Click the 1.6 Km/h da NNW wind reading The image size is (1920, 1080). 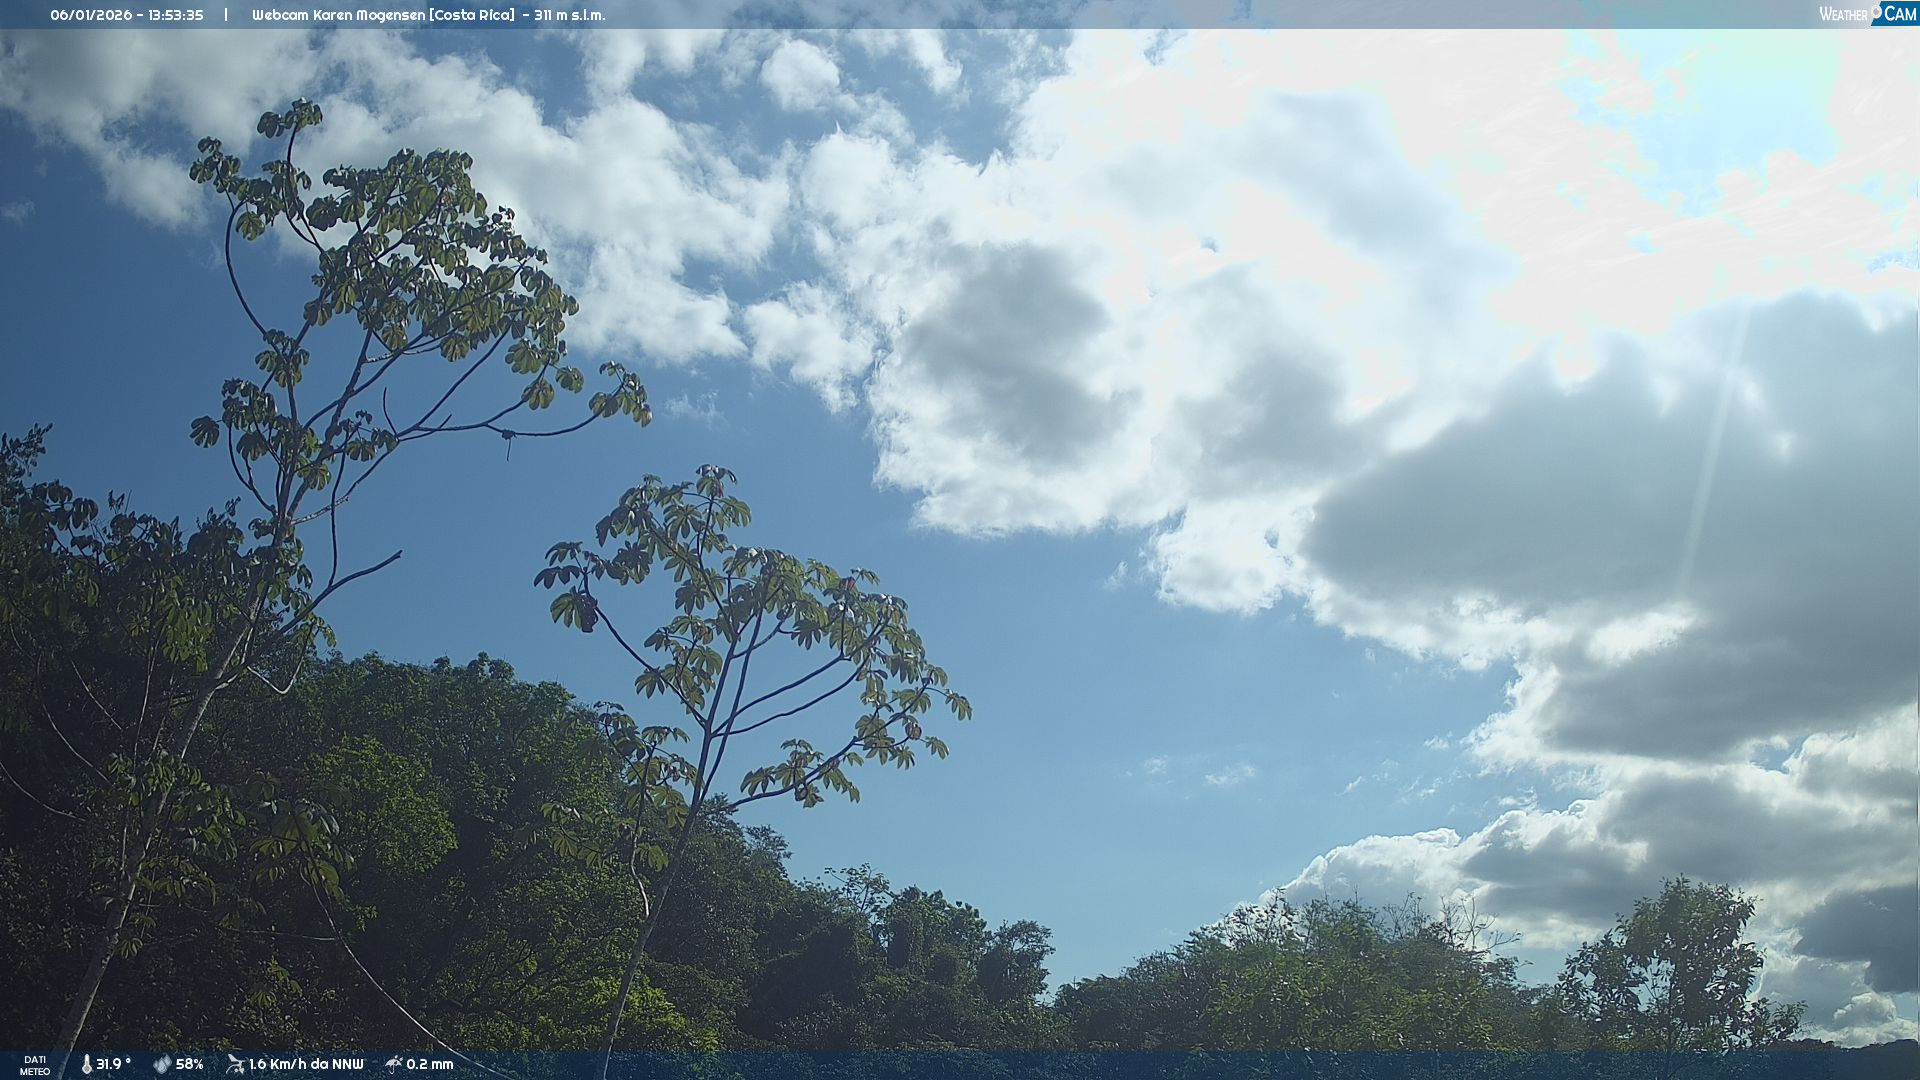(x=306, y=1064)
